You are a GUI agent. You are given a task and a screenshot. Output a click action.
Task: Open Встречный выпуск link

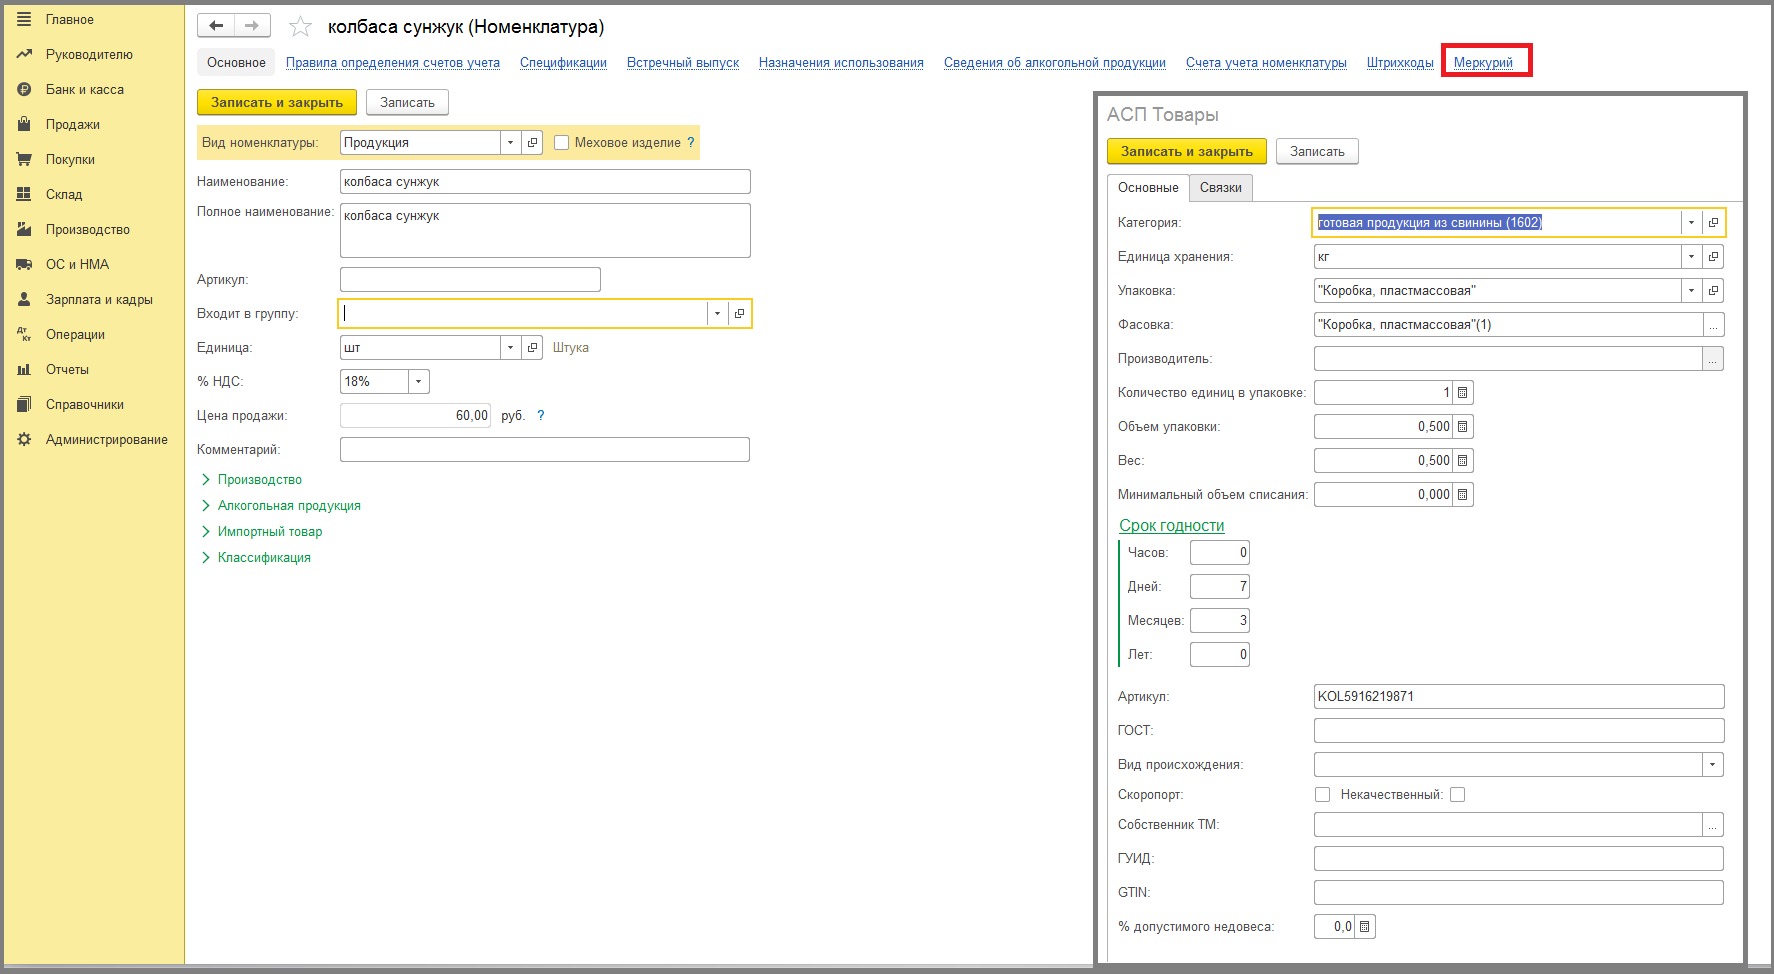(x=683, y=62)
